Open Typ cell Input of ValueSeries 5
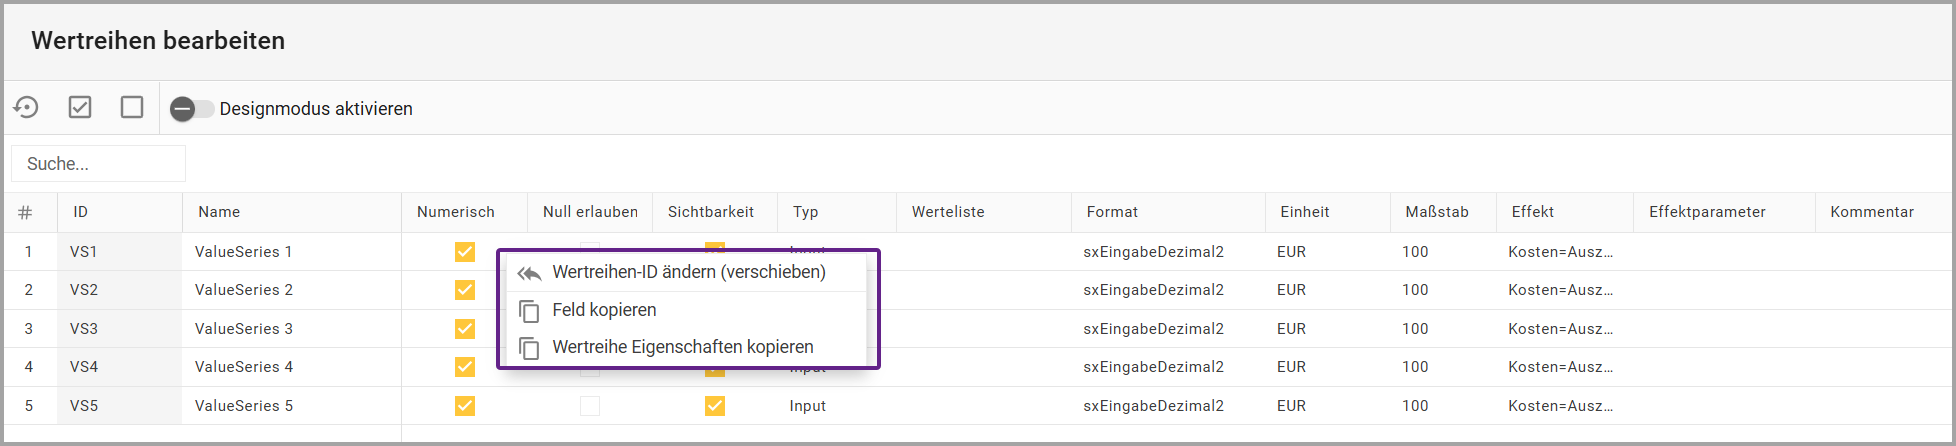Viewport: 1956px width, 446px height. tap(807, 406)
